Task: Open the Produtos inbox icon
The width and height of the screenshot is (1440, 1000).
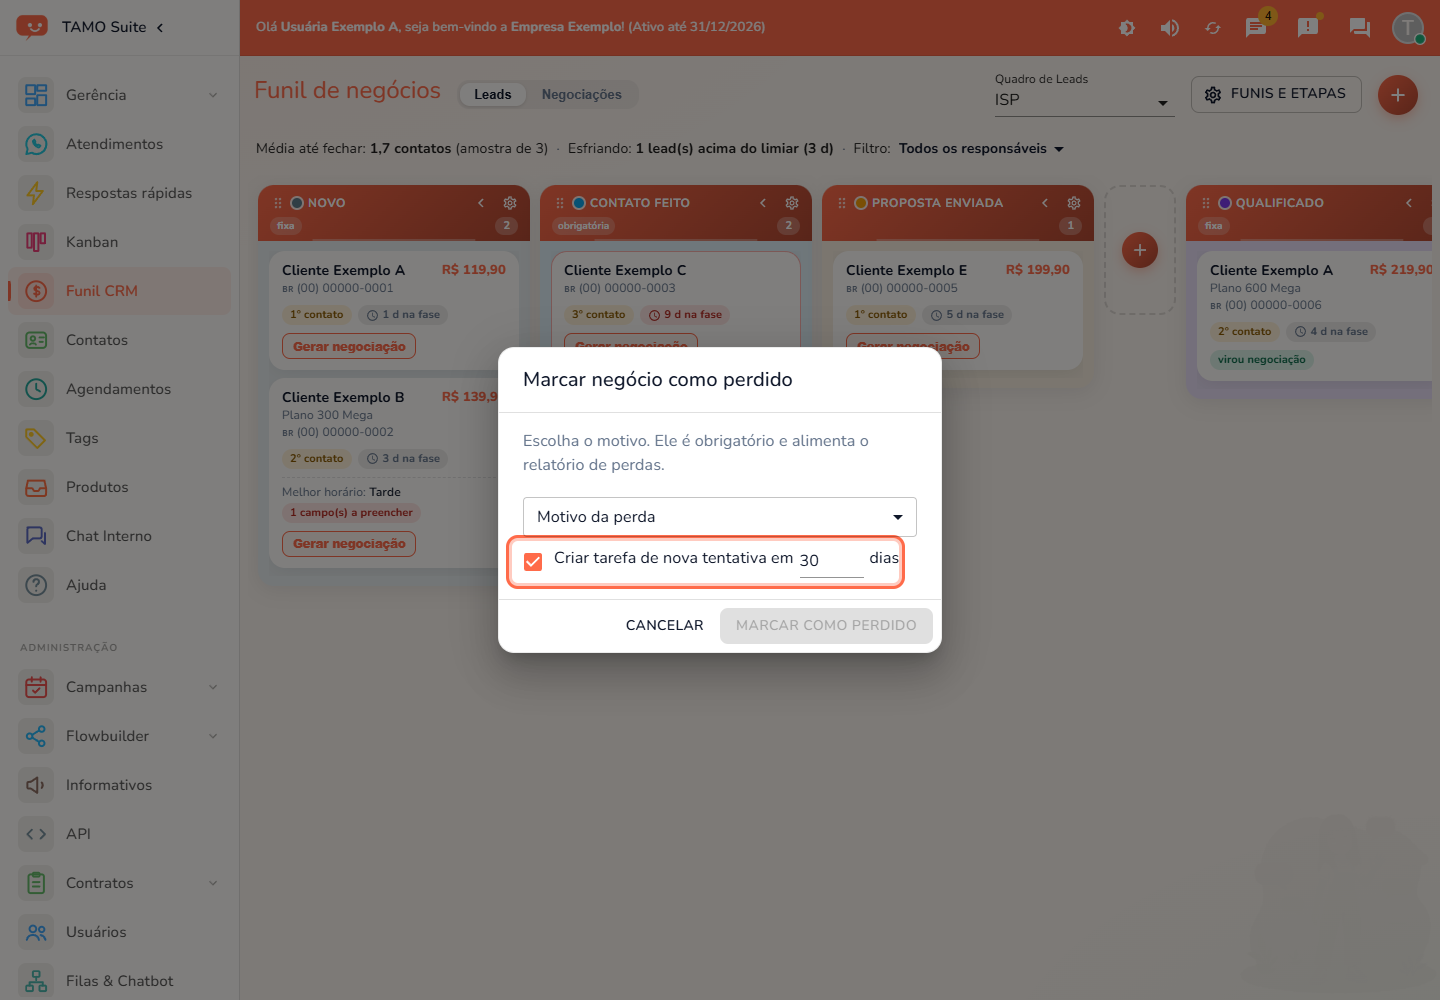Action: click(36, 487)
